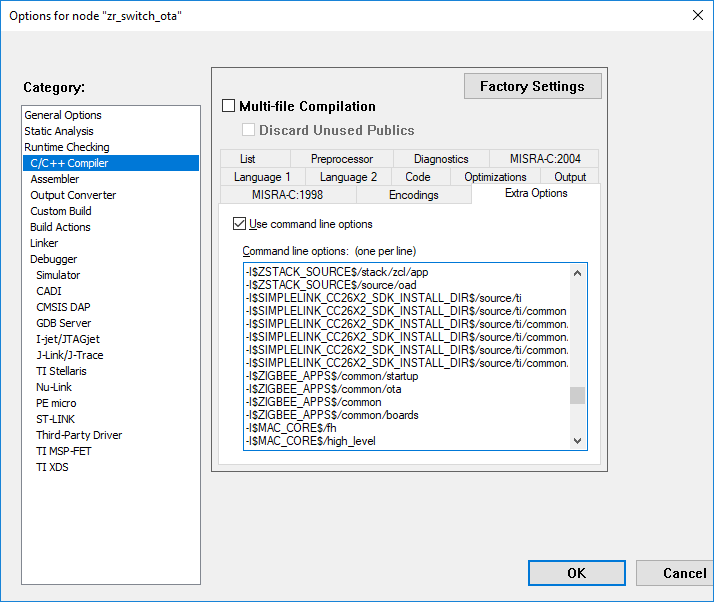Select Static Analysis category

pos(59,131)
